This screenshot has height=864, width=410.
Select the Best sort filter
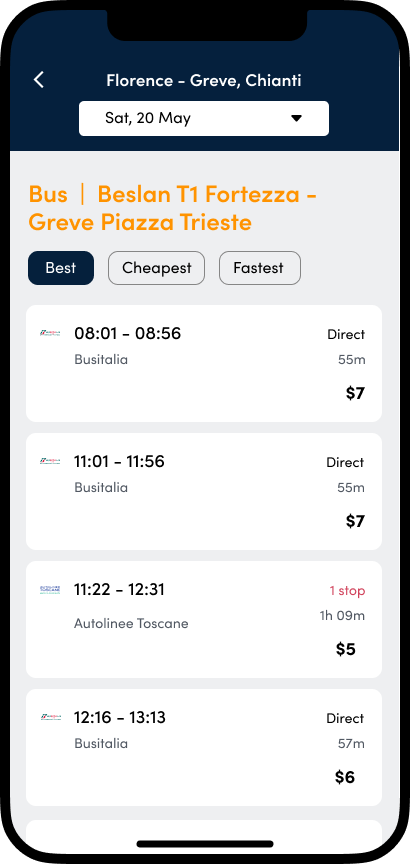click(61, 268)
